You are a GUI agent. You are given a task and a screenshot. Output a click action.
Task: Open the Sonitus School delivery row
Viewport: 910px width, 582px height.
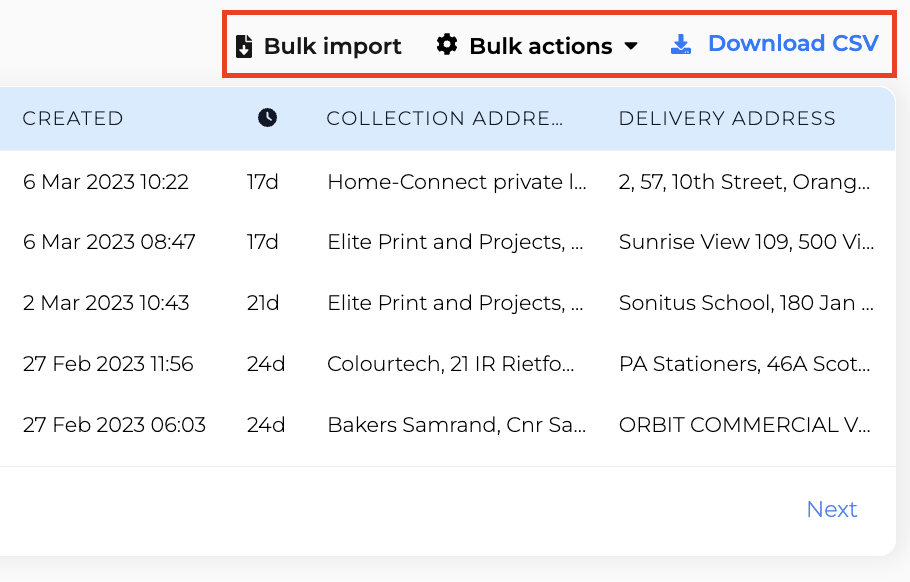[447, 303]
